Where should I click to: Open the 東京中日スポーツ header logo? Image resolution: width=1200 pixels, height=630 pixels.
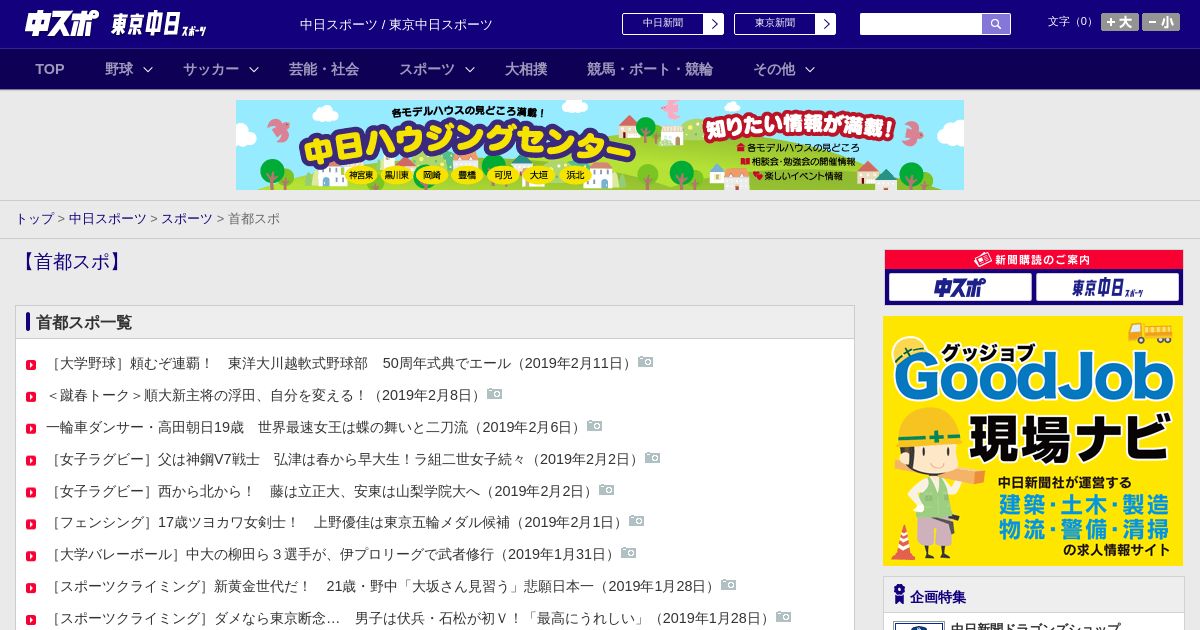point(159,24)
